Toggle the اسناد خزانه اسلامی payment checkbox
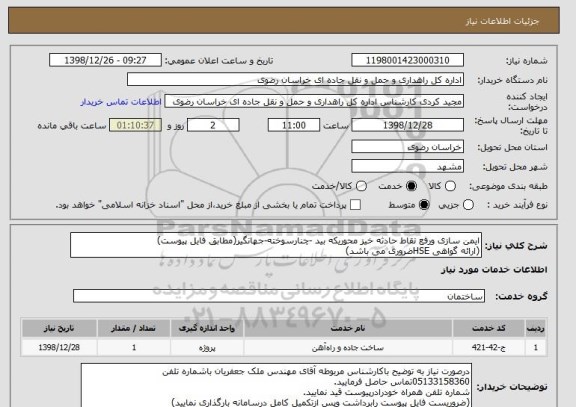Viewport: 576px width, 407px height. 355,205
